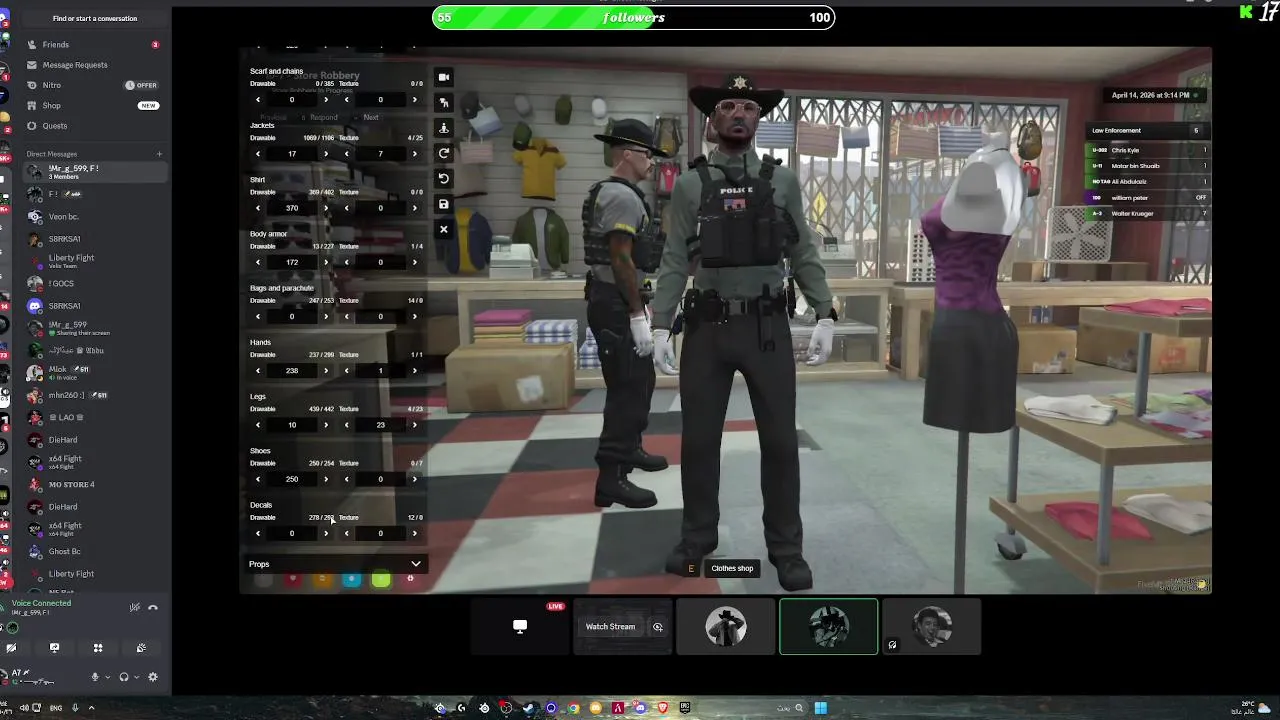Open Quests in Discord
This screenshot has height=720, width=1280.
(93, 126)
